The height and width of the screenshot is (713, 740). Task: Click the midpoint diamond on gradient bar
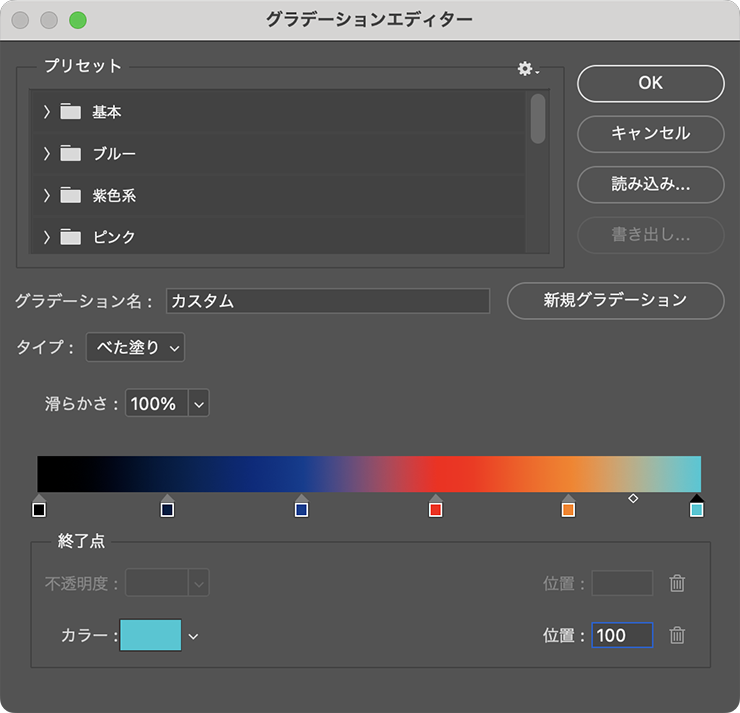[633, 497]
